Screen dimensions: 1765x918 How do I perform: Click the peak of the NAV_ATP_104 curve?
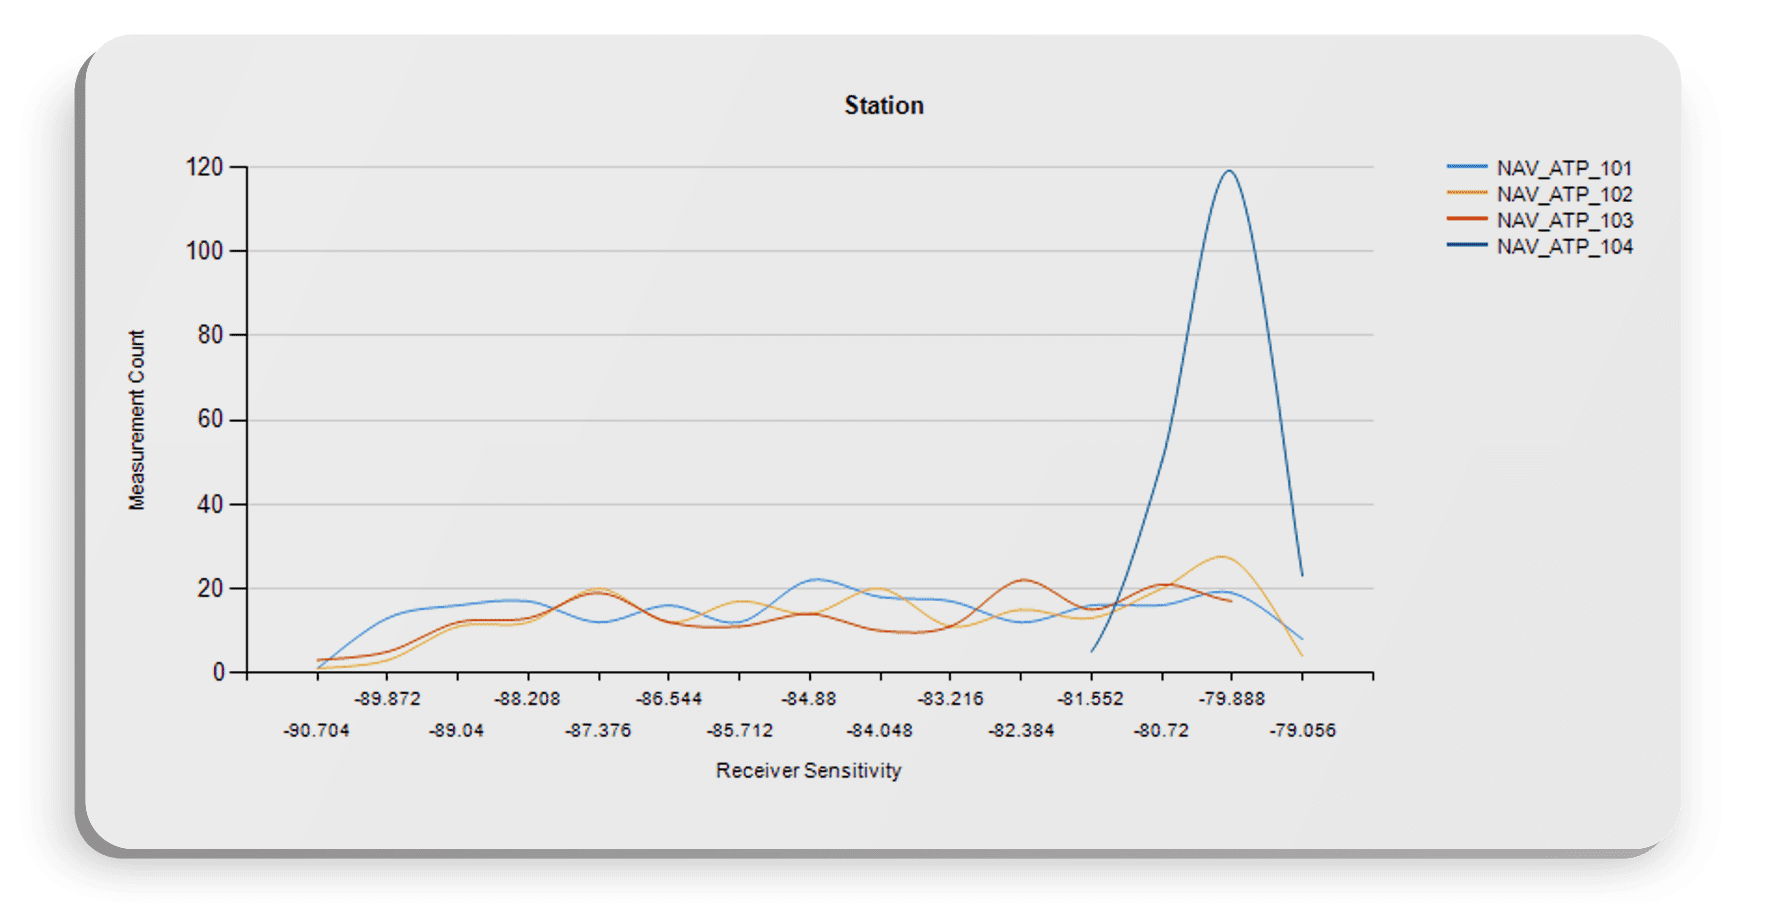click(x=1229, y=171)
